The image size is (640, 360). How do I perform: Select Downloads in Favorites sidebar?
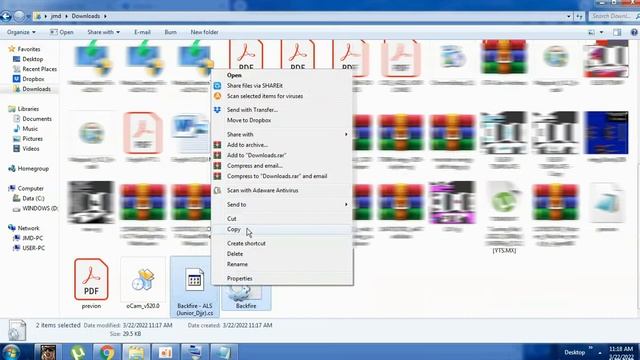pyautogui.click(x=36, y=89)
